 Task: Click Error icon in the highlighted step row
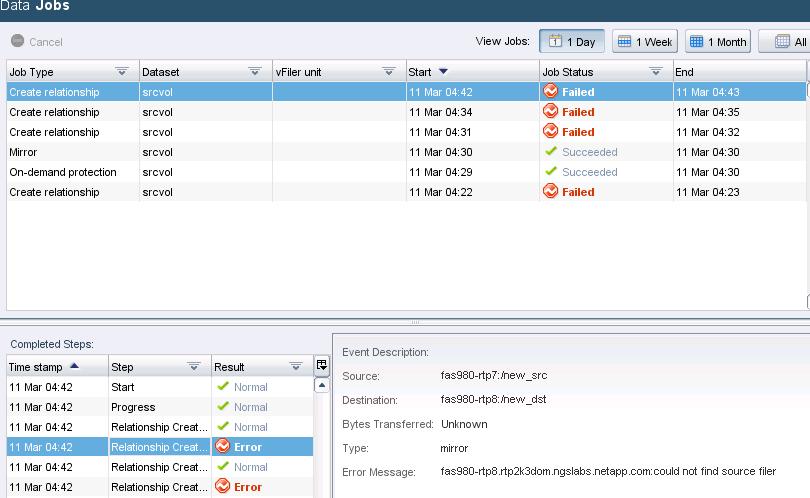(223, 446)
